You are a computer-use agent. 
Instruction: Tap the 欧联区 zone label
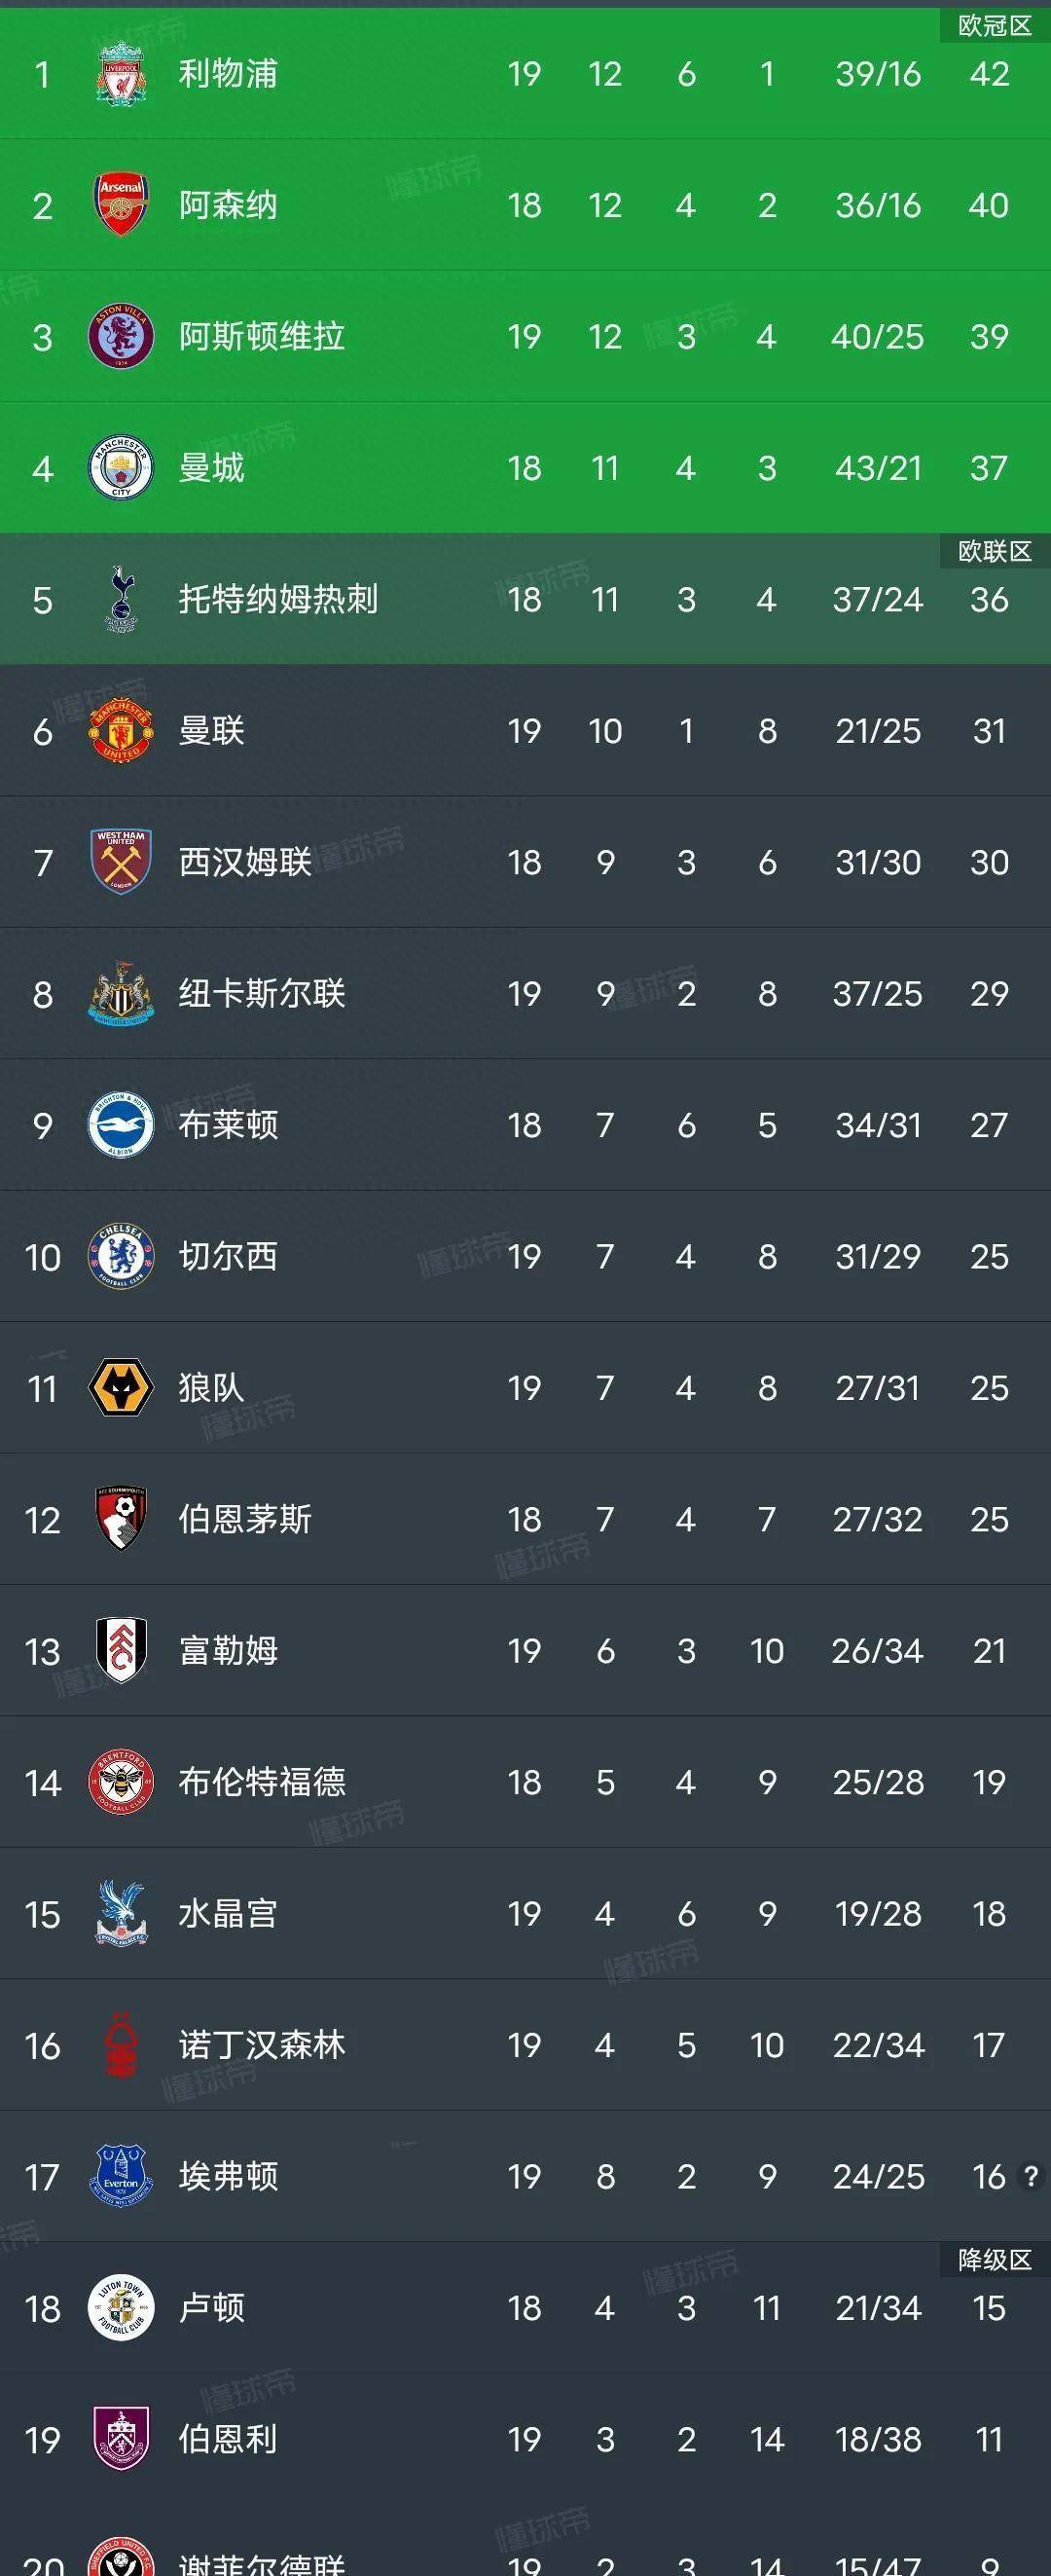995,551
